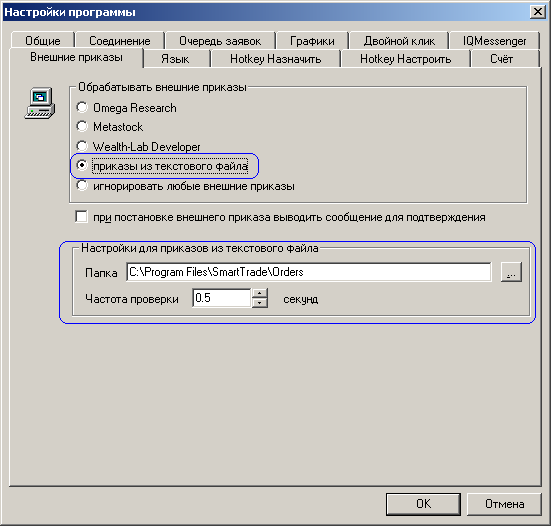Enable confirmation message checkbox for external orders
Image resolution: width=551 pixels, height=526 pixels.
81,216
